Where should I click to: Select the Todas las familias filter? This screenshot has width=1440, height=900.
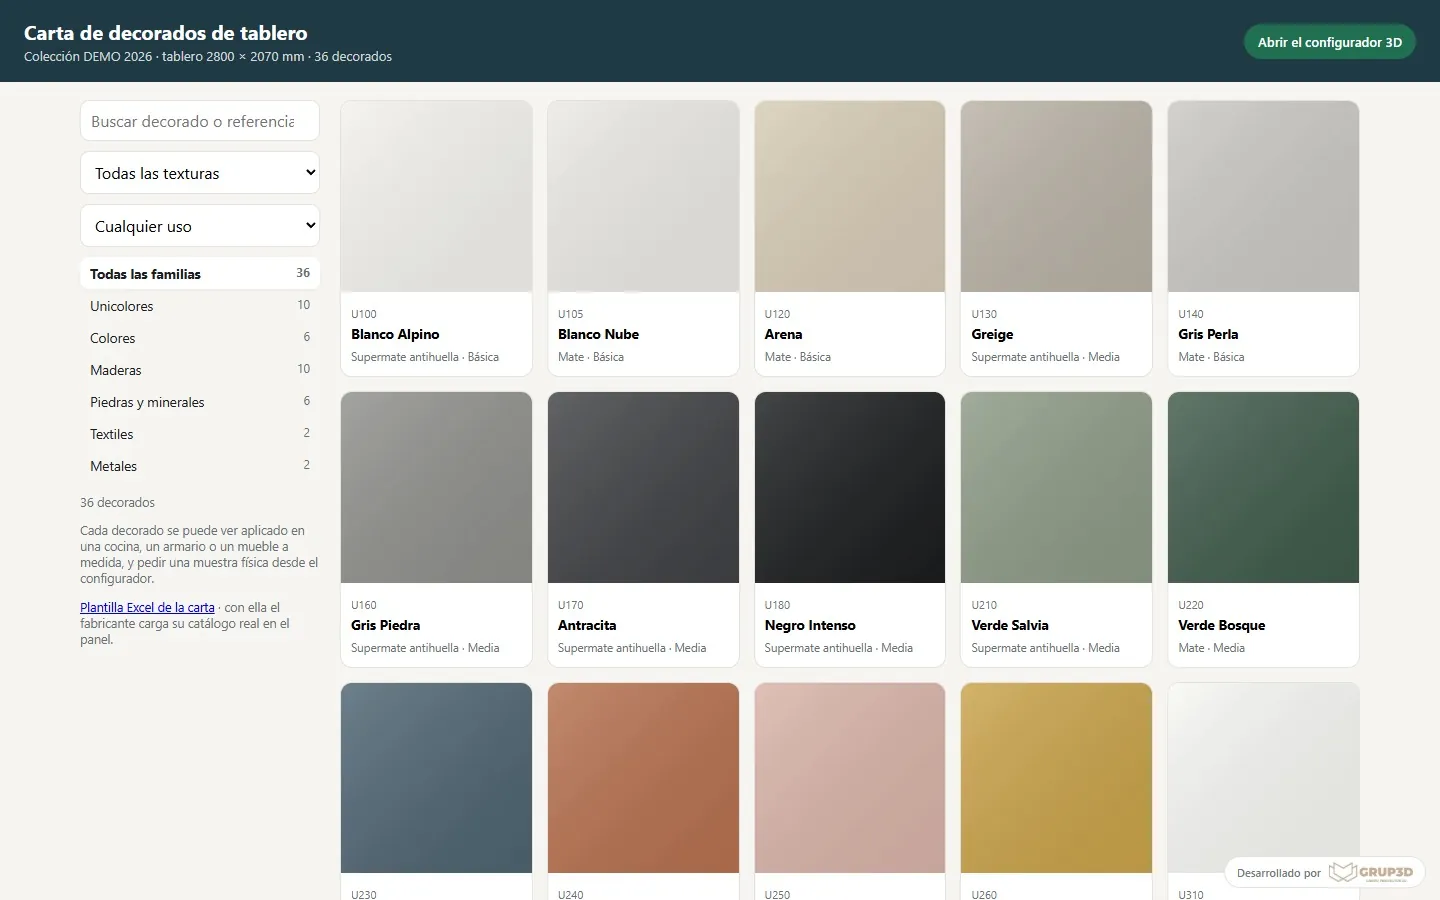pos(200,273)
